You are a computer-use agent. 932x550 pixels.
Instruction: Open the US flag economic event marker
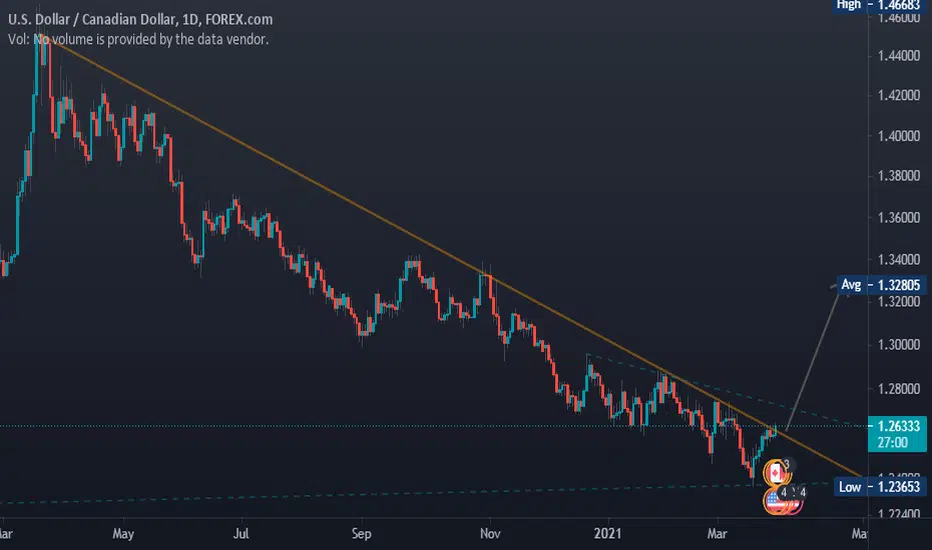(x=775, y=502)
